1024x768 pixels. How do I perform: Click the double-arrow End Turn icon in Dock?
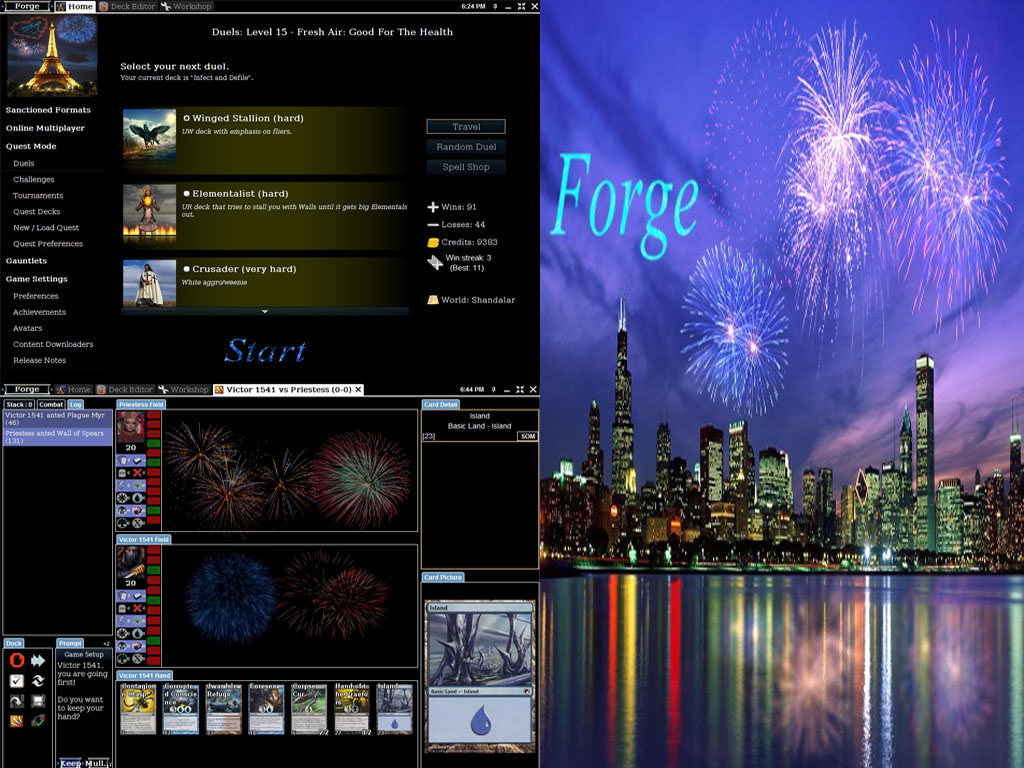[x=38, y=660]
